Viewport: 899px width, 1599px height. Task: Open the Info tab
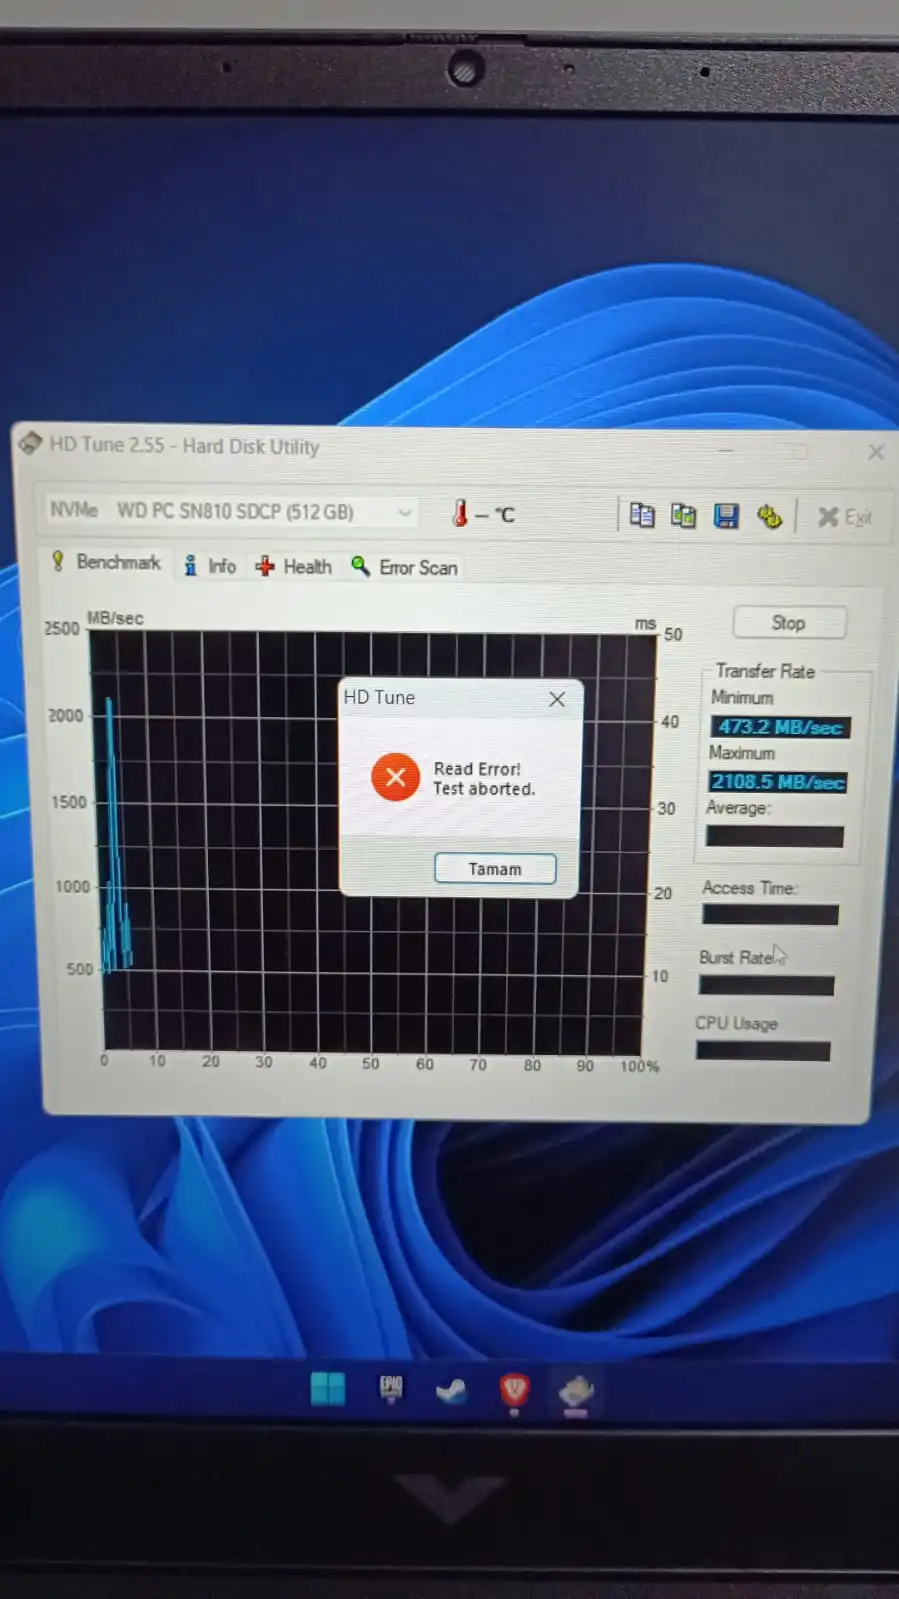(x=210, y=566)
